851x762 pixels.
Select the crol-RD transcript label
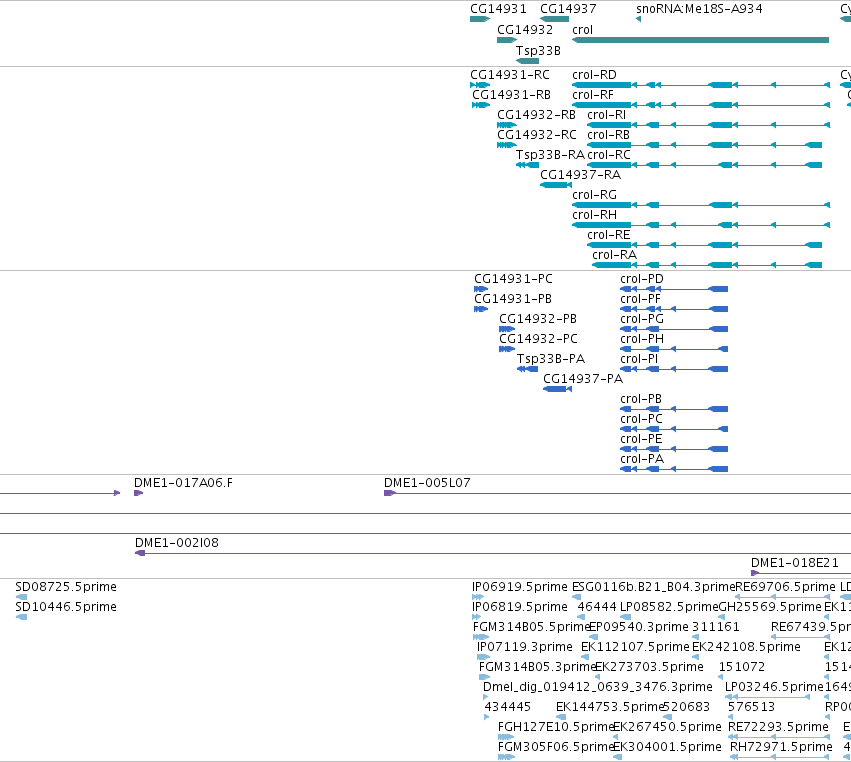[594, 74]
